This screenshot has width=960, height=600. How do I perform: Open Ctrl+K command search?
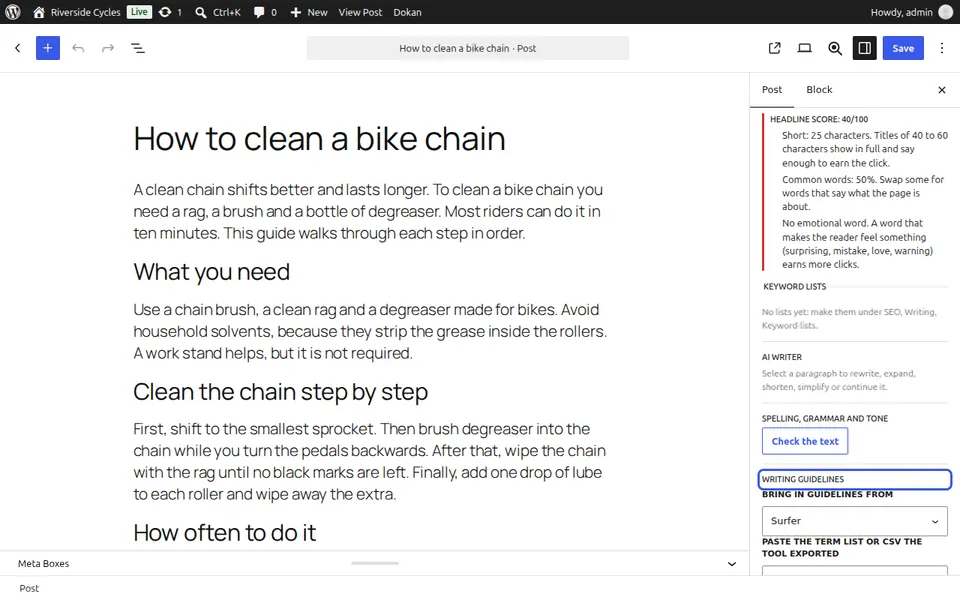[x=218, y=12]
